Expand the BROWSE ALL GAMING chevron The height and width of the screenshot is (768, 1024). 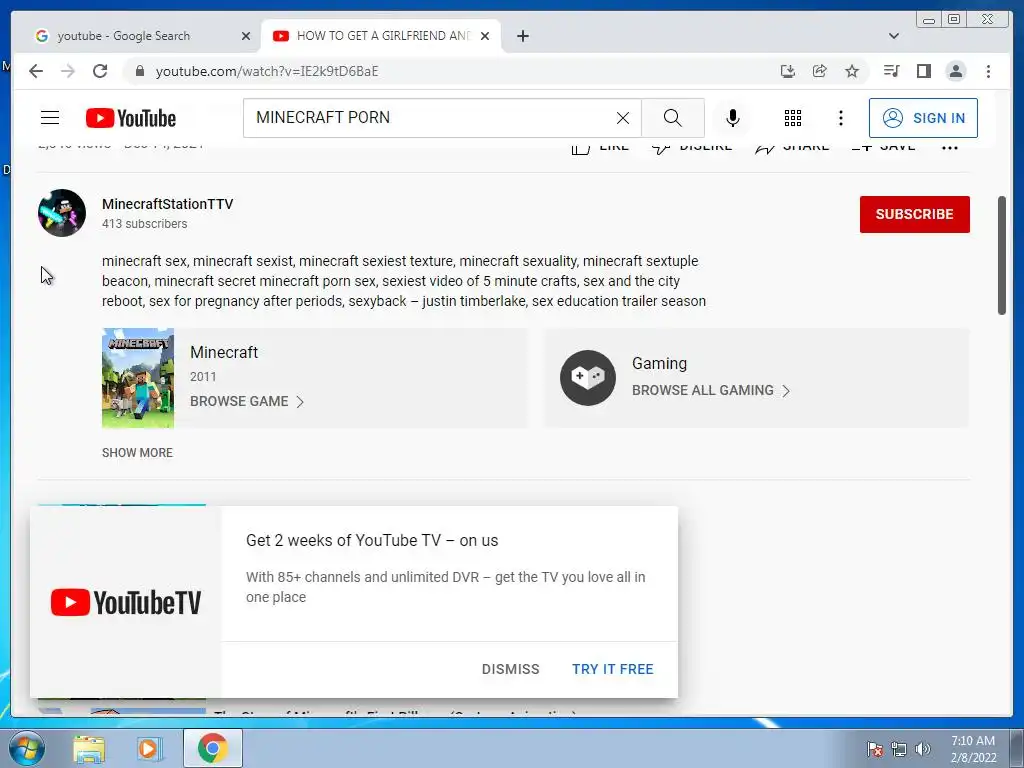point(786,391)
